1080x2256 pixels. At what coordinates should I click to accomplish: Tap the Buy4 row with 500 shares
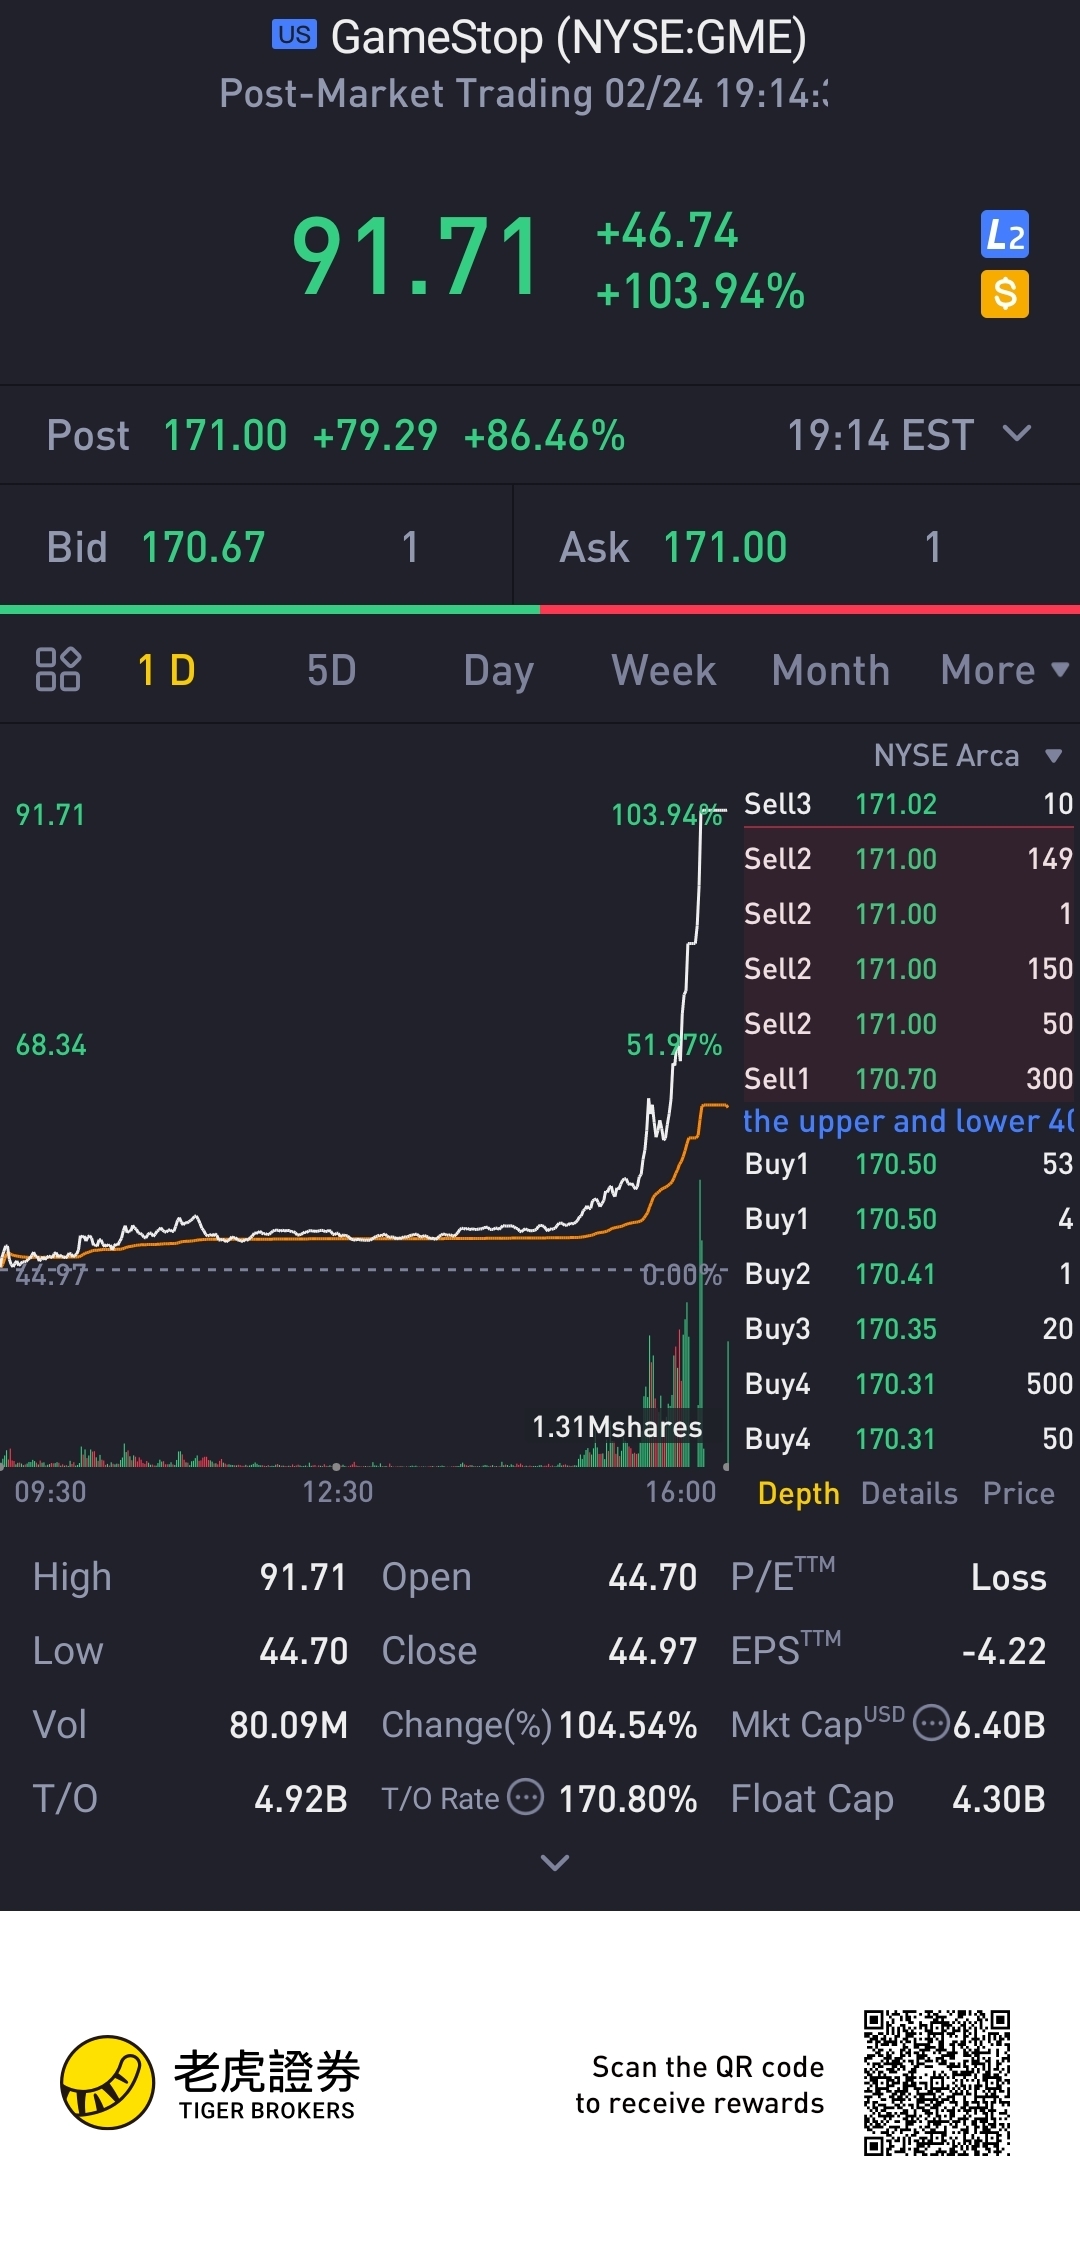coord(908,1384)
